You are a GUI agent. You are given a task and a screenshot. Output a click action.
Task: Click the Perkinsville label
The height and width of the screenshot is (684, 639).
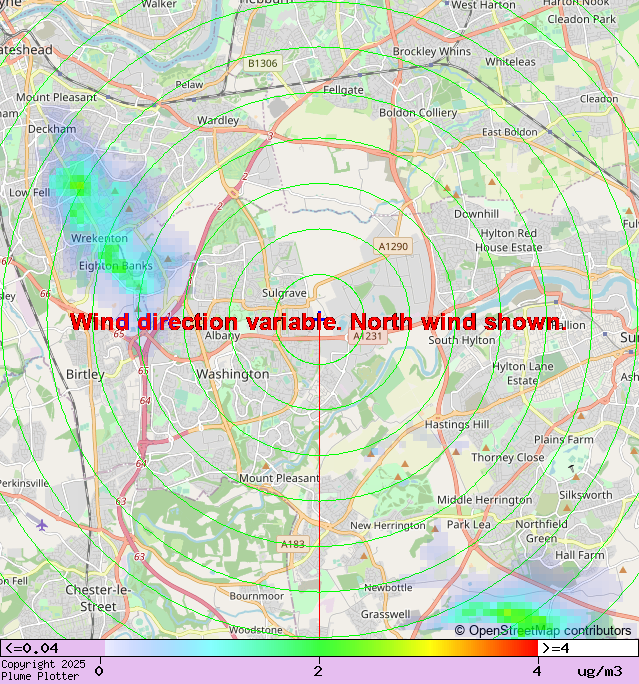pyautogui.click(x=24, y=483)
